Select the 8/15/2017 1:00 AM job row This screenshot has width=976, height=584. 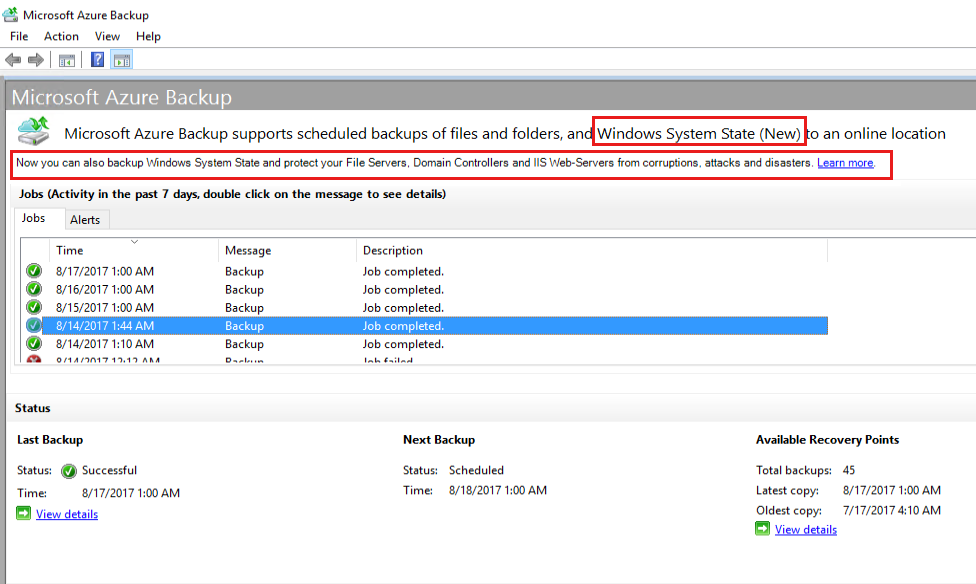click(x=426, y=307)
